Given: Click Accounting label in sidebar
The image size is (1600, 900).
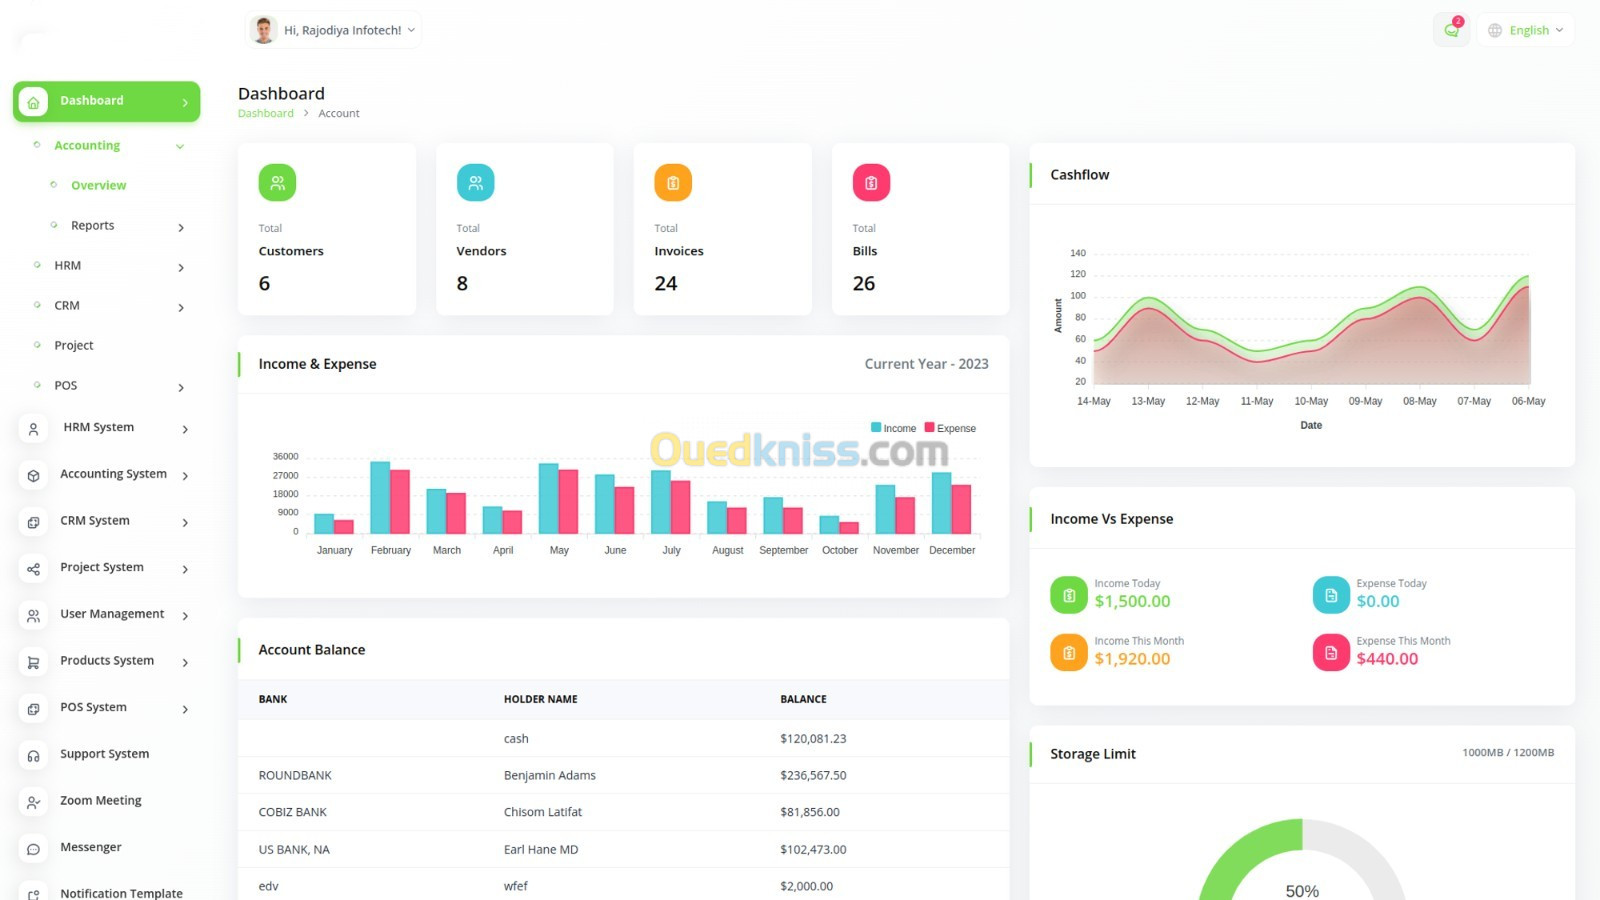Looking at the screenshot, I should [87, 146].
